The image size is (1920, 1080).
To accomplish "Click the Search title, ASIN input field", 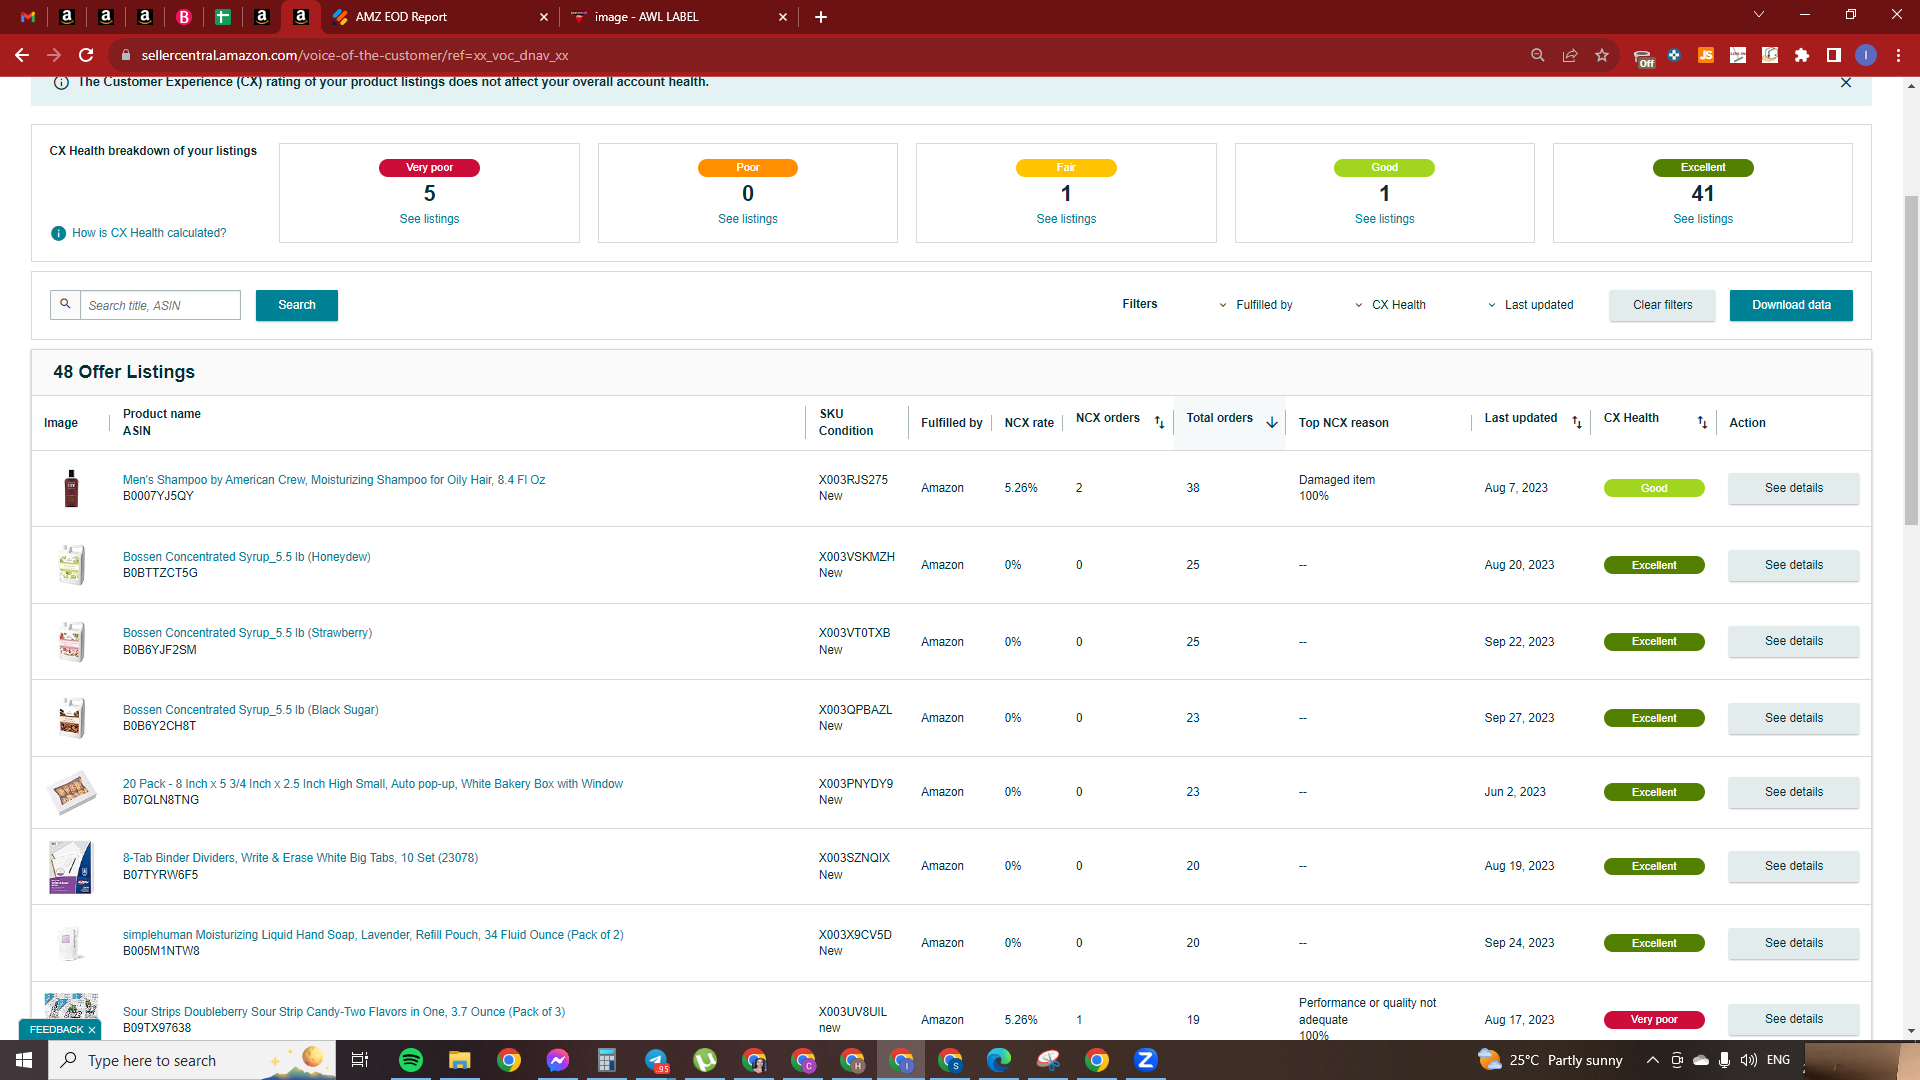I will pyautogui.click(x=160, y=305).
